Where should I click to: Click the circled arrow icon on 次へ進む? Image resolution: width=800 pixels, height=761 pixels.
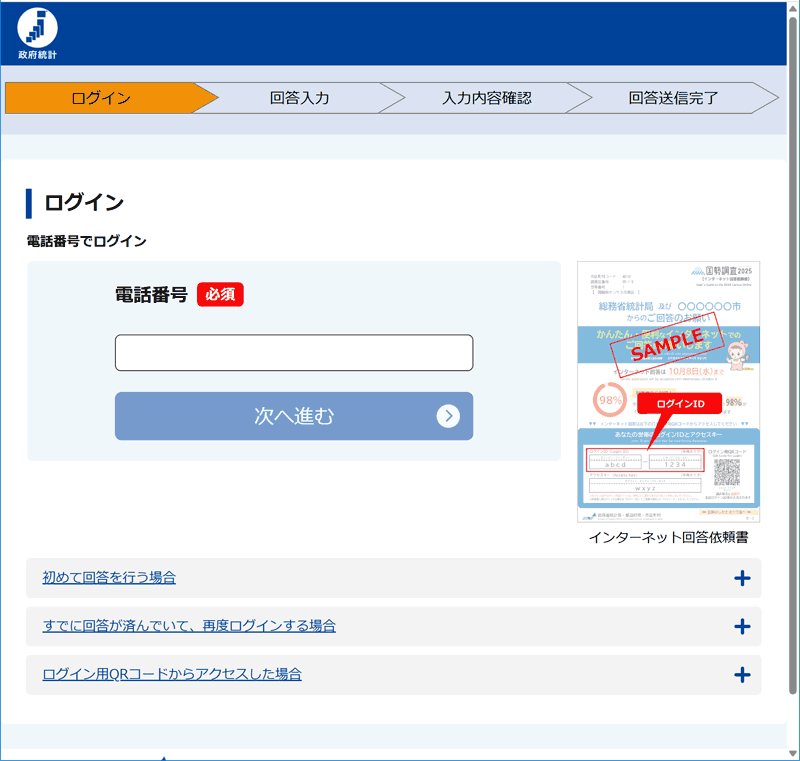(448, 416)
